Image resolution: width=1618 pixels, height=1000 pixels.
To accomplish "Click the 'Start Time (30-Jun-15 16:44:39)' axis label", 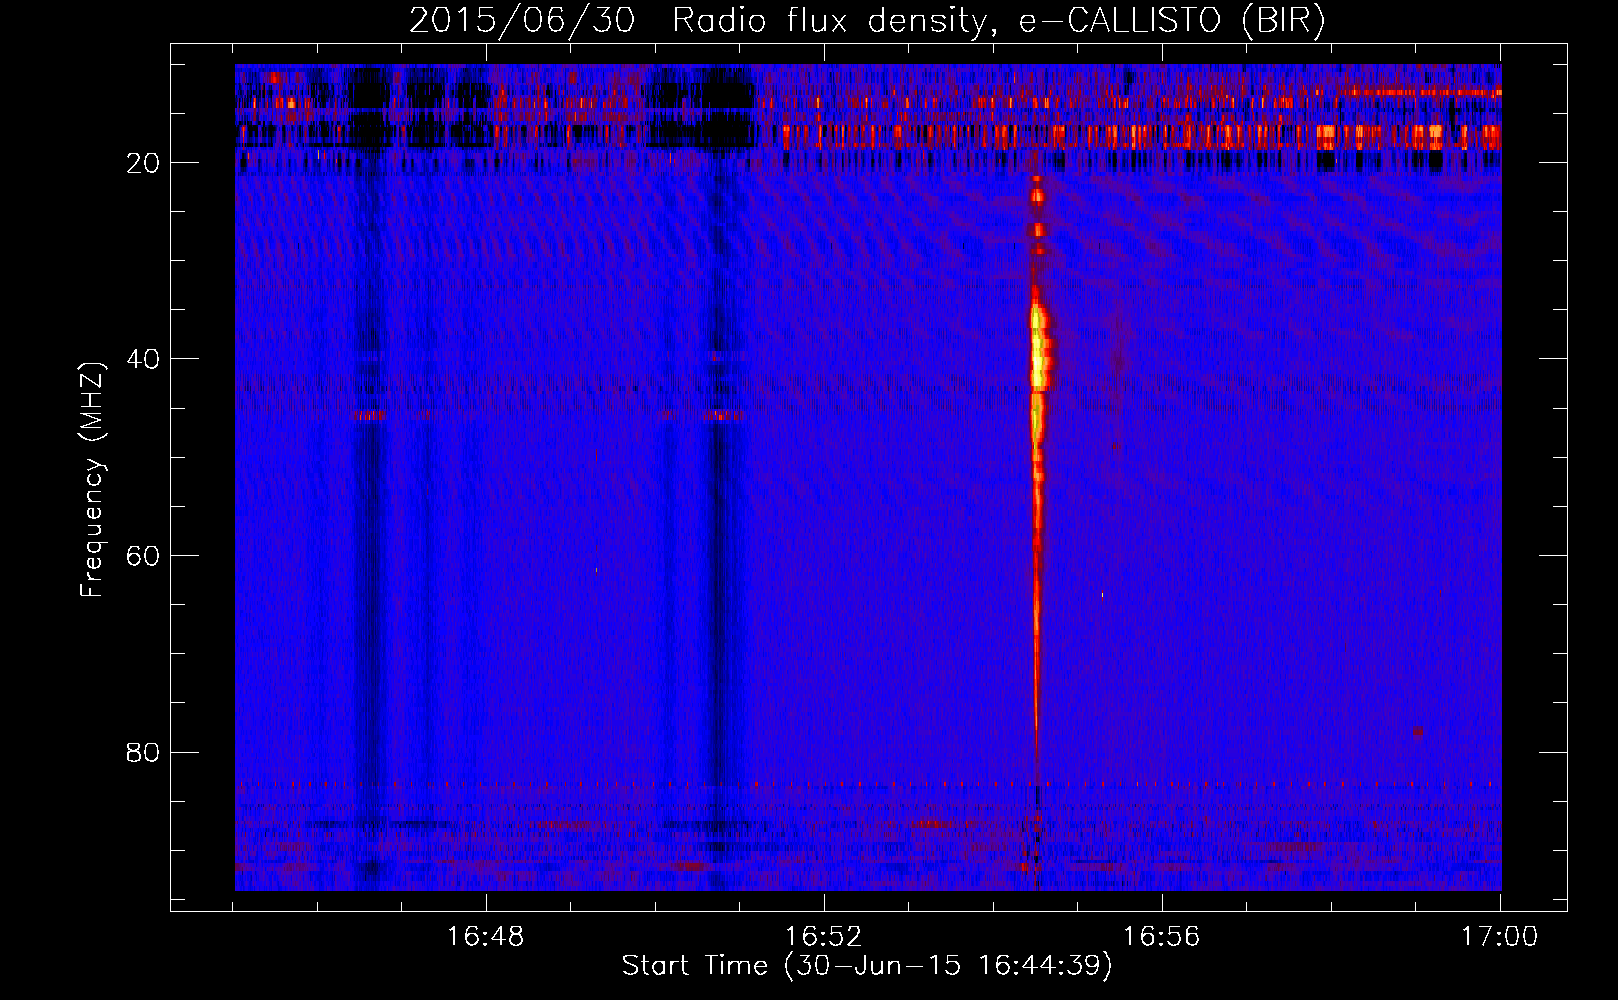I will tap(867, 966).
